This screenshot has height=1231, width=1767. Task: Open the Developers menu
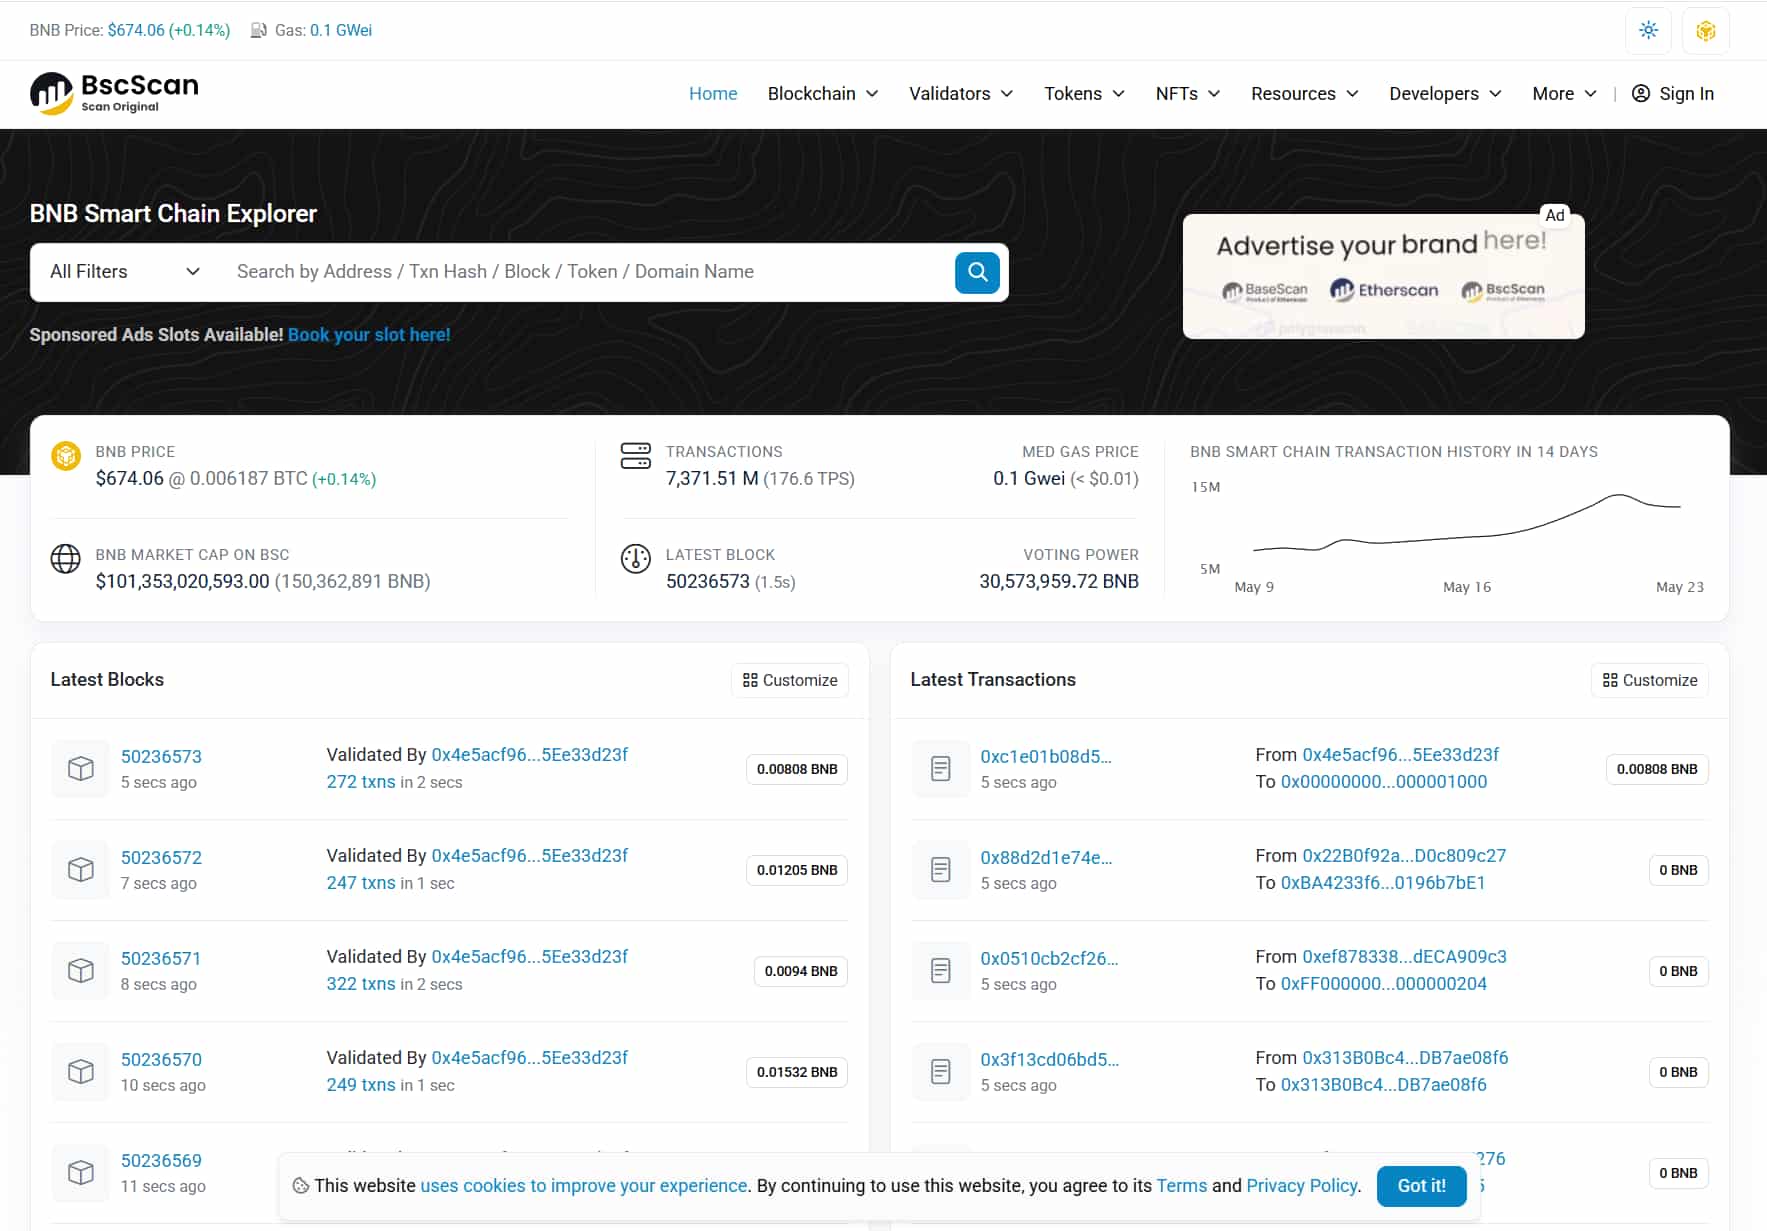(x=1445, y=93)
